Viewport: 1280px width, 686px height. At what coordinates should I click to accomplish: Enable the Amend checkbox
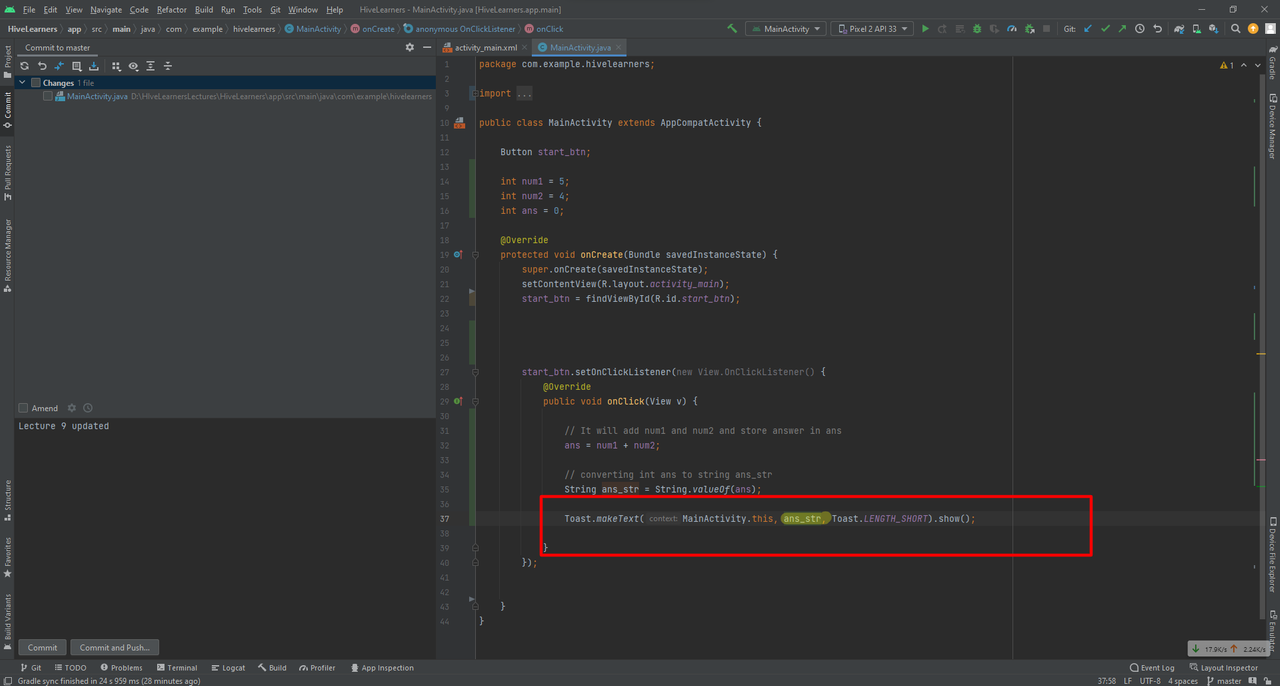coord(23,408)
